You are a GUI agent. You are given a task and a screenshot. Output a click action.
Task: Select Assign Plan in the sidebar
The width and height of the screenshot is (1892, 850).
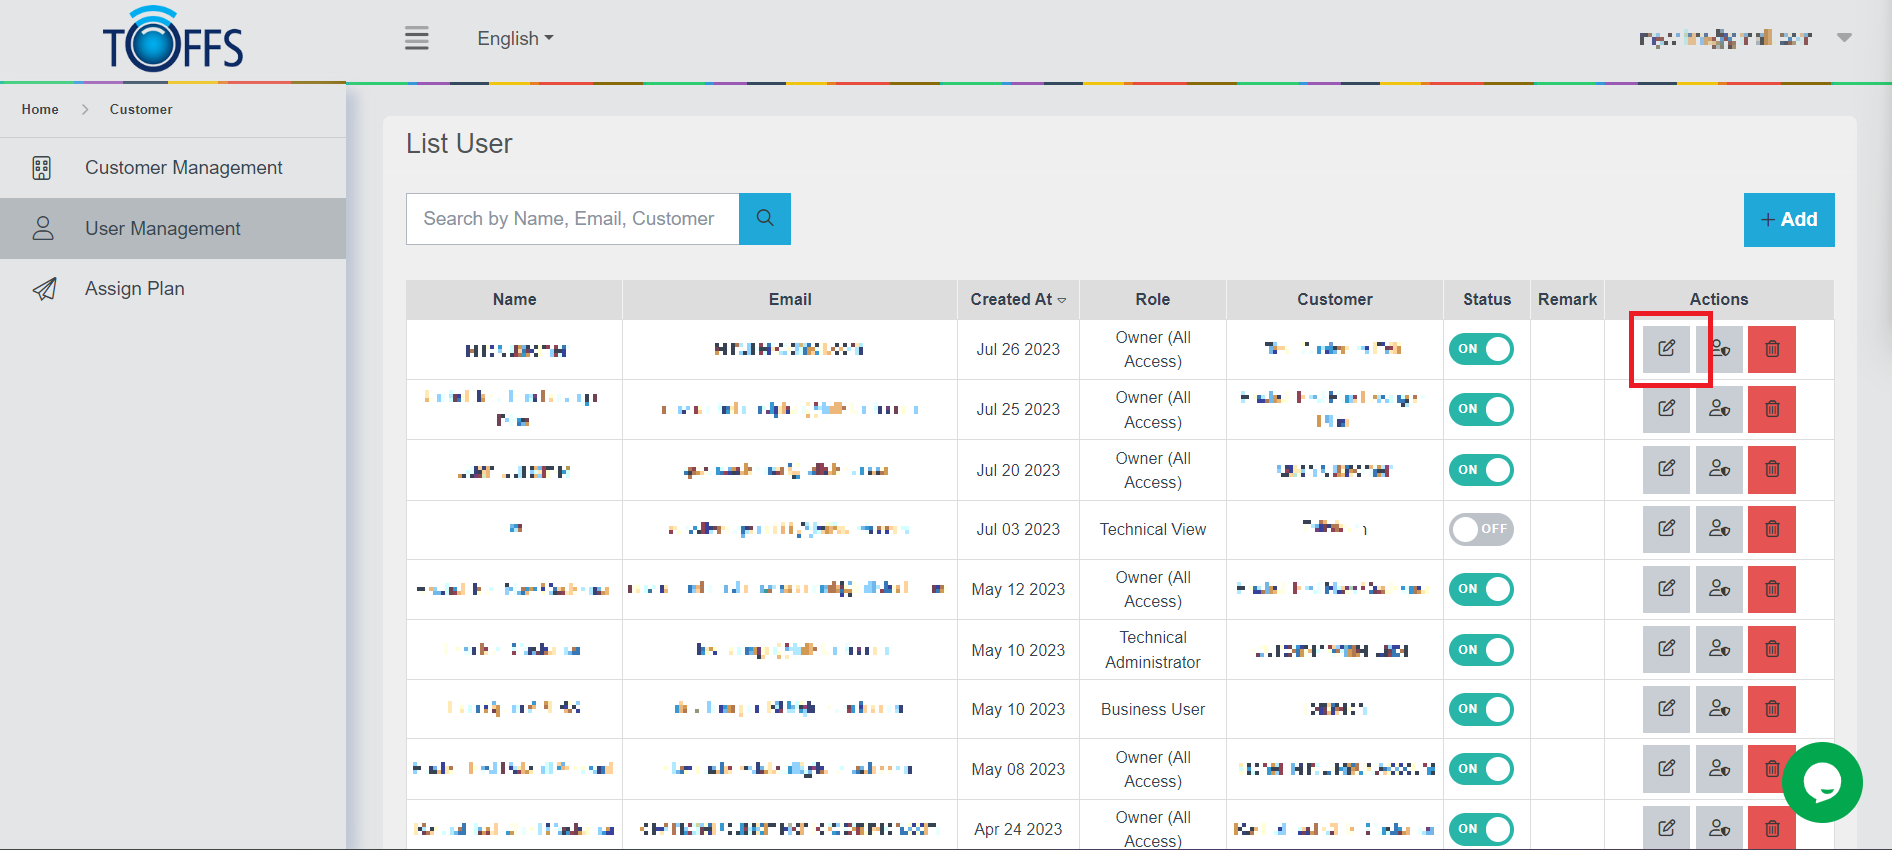pos(135,289)
